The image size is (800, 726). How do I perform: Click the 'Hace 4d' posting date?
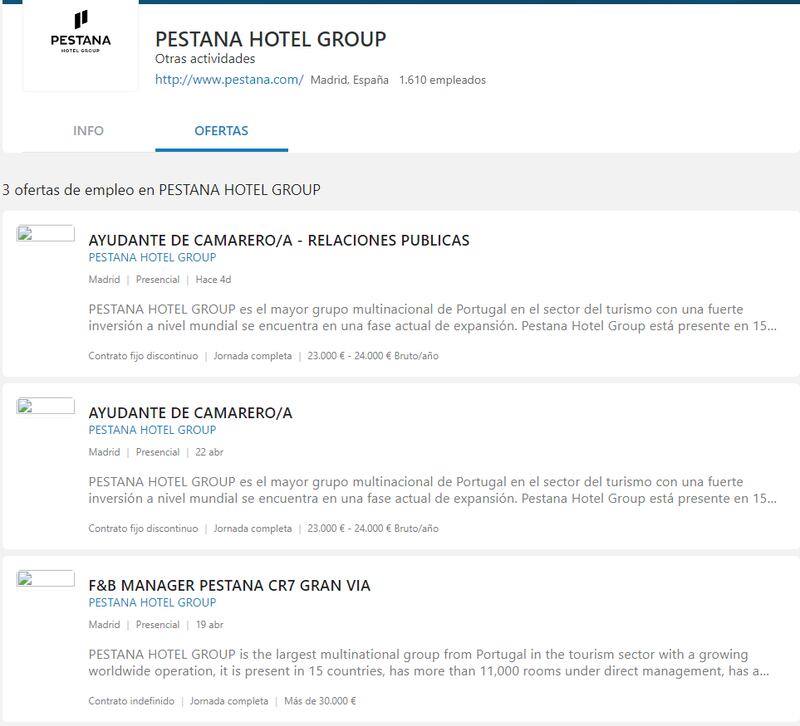(x=213, y=280)
